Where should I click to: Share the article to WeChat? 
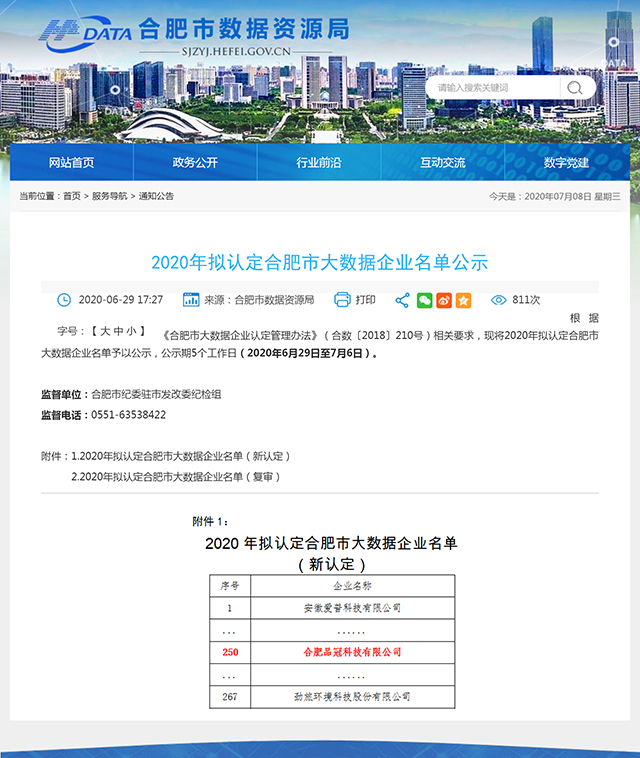(x=425, y=300)
